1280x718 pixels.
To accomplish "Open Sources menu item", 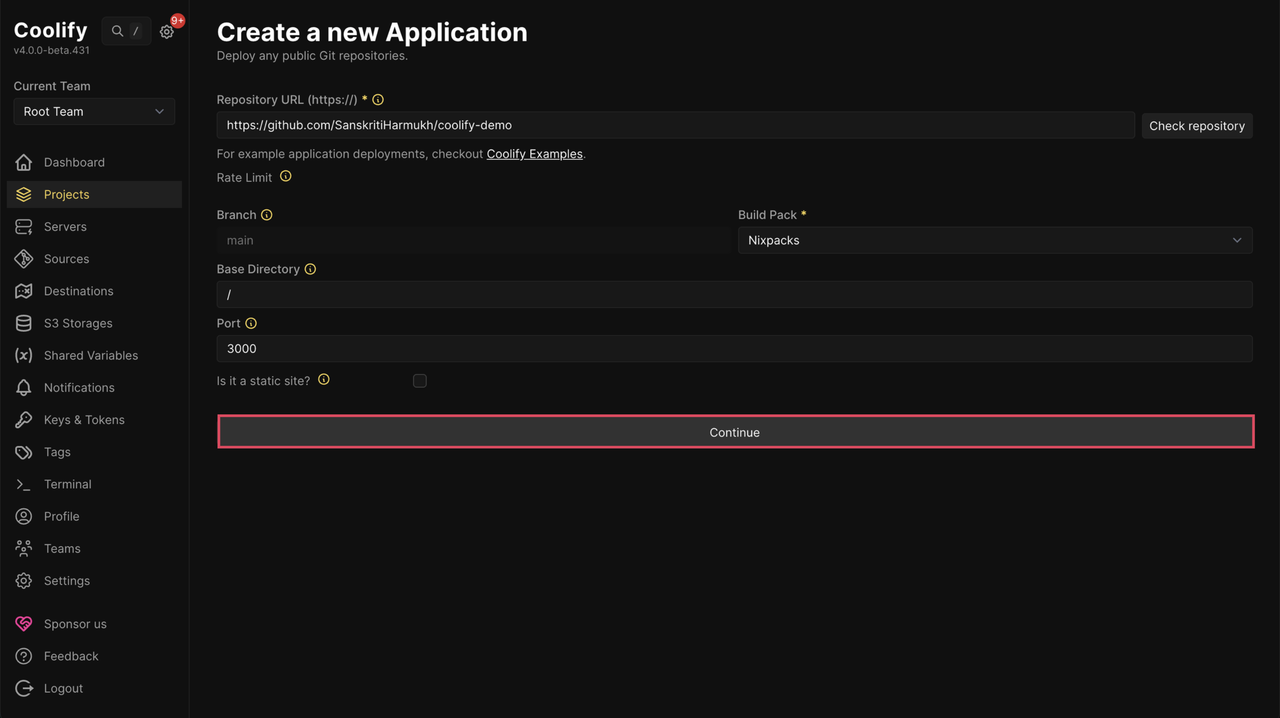I will pyautogui.click(x=94, y=259).
